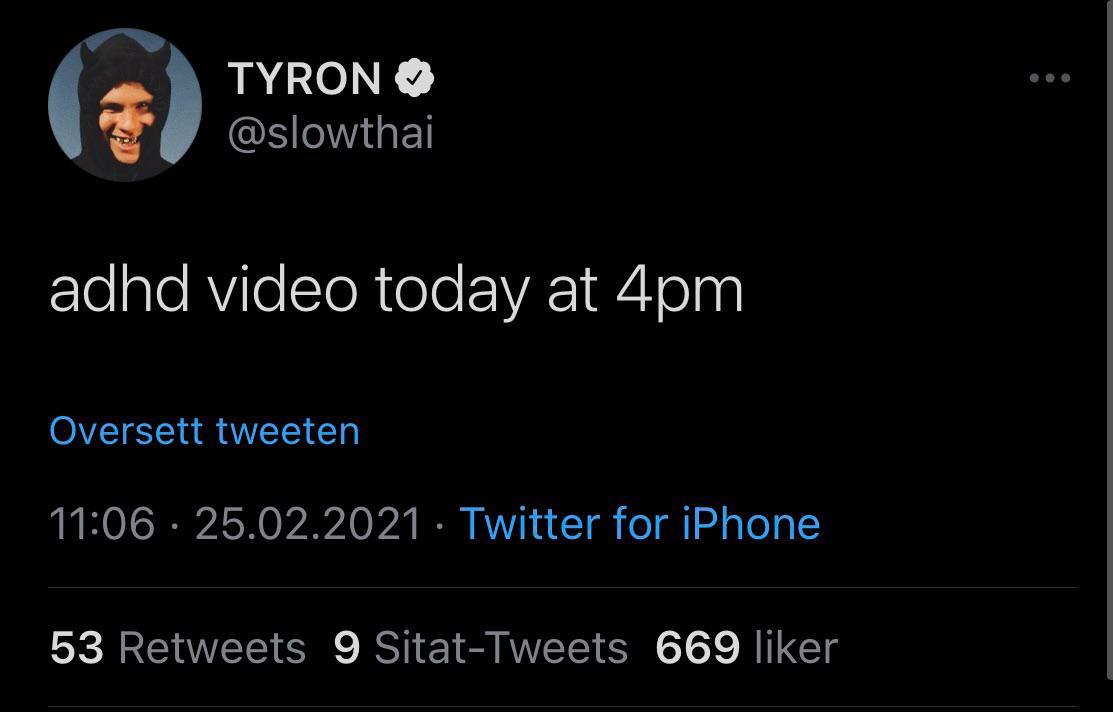The height and width of the screenshot is (712, 1113).
Task: Open Twitter for iPhone source link
Action: (x=638, y=523)
